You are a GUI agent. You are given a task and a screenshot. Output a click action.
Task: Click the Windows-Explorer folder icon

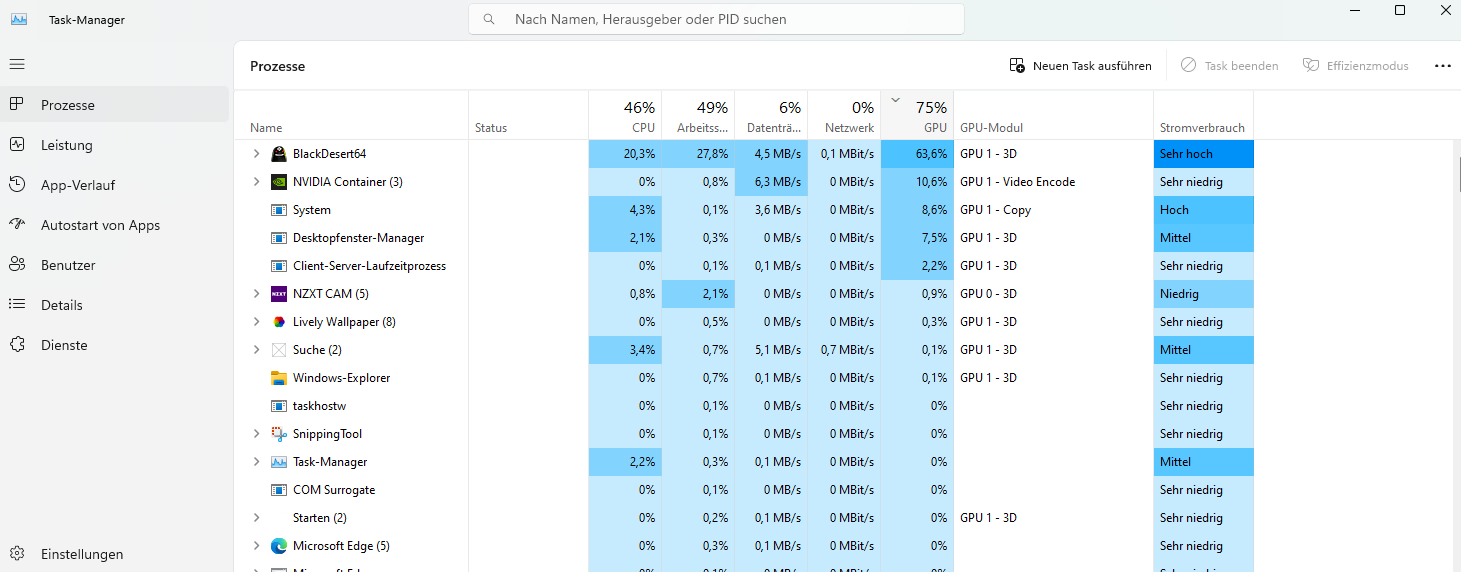(279, 378)
